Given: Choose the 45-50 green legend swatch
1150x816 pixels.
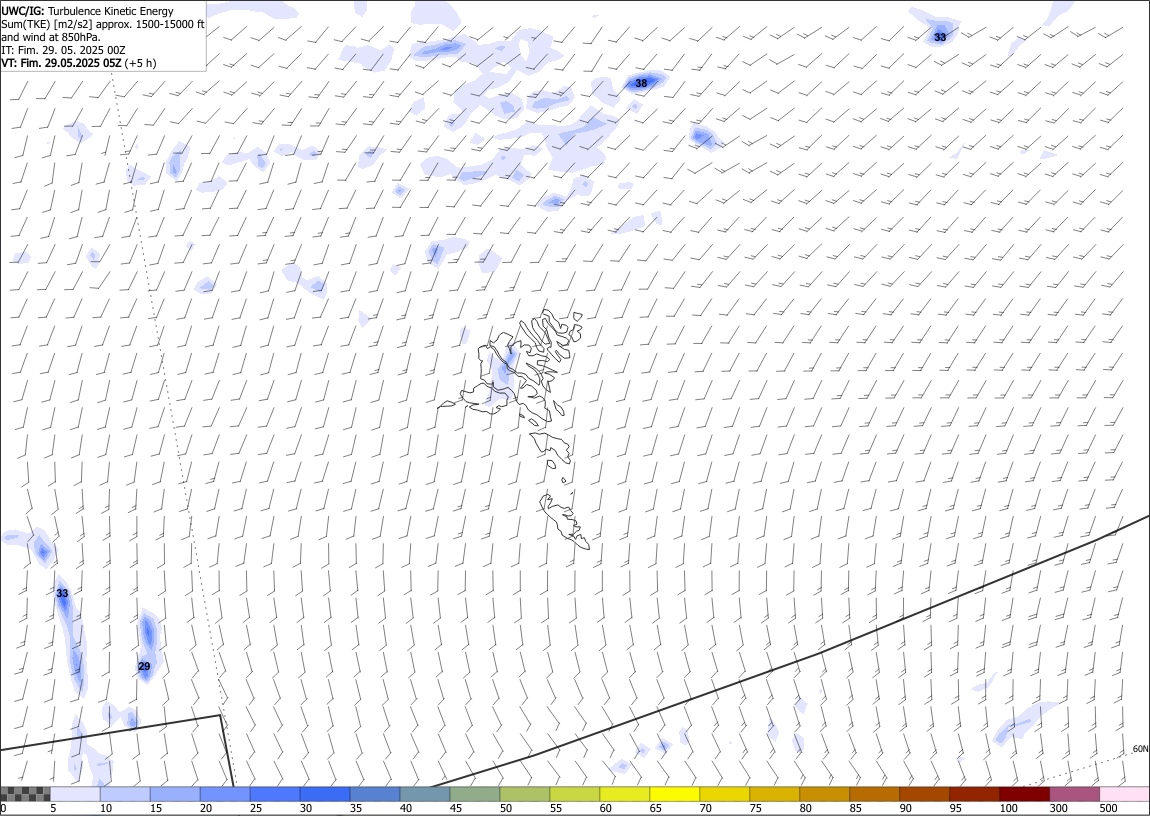Looking at the screenshot, I should pos(475,794).
